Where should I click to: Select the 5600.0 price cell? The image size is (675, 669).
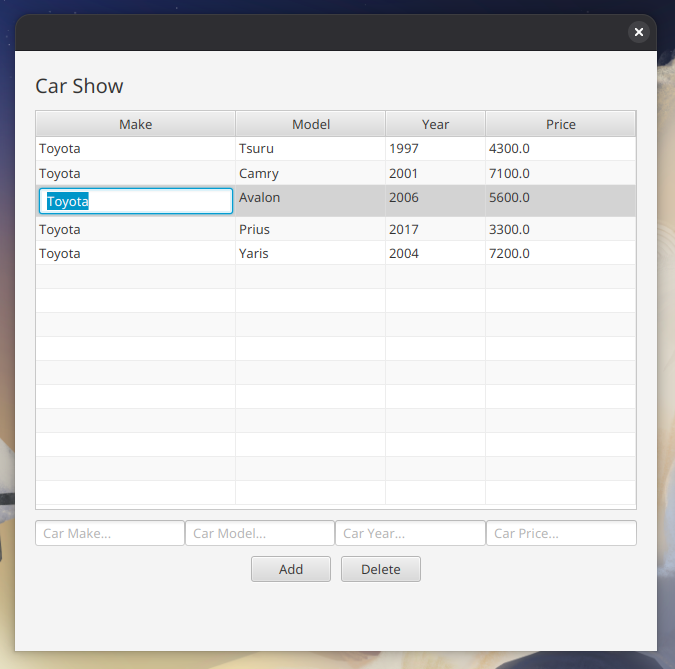(x=560, y=201)
